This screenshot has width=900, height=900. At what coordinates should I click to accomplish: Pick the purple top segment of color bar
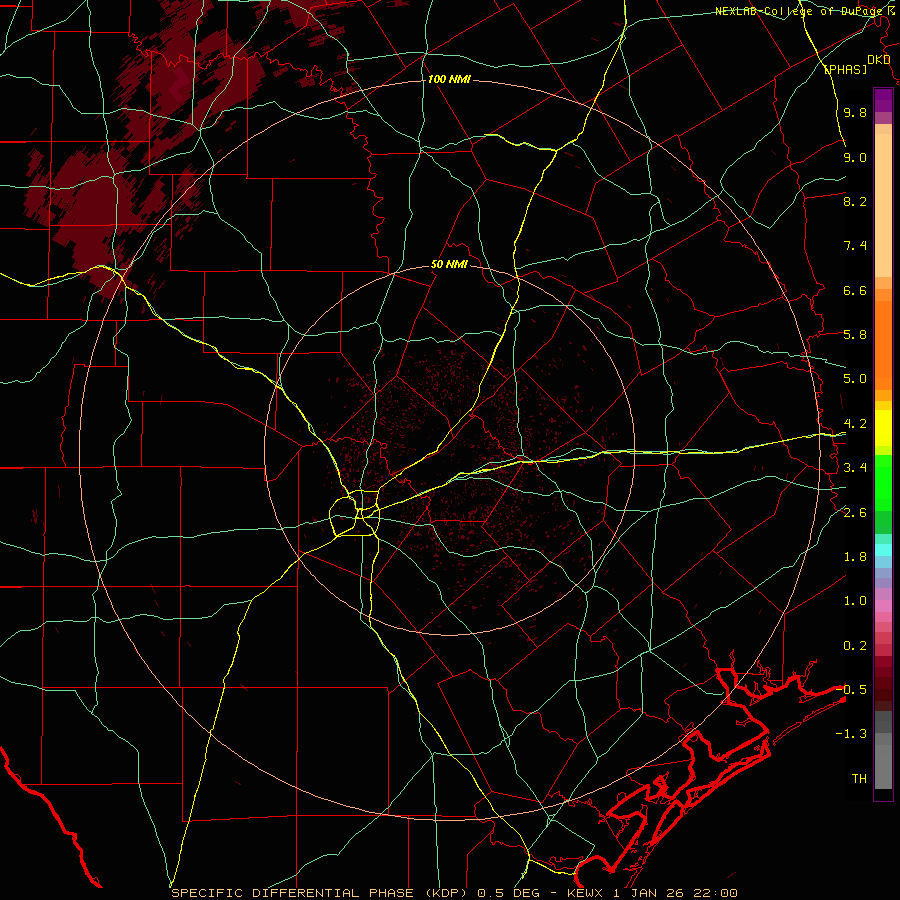[x=883, y=100]
